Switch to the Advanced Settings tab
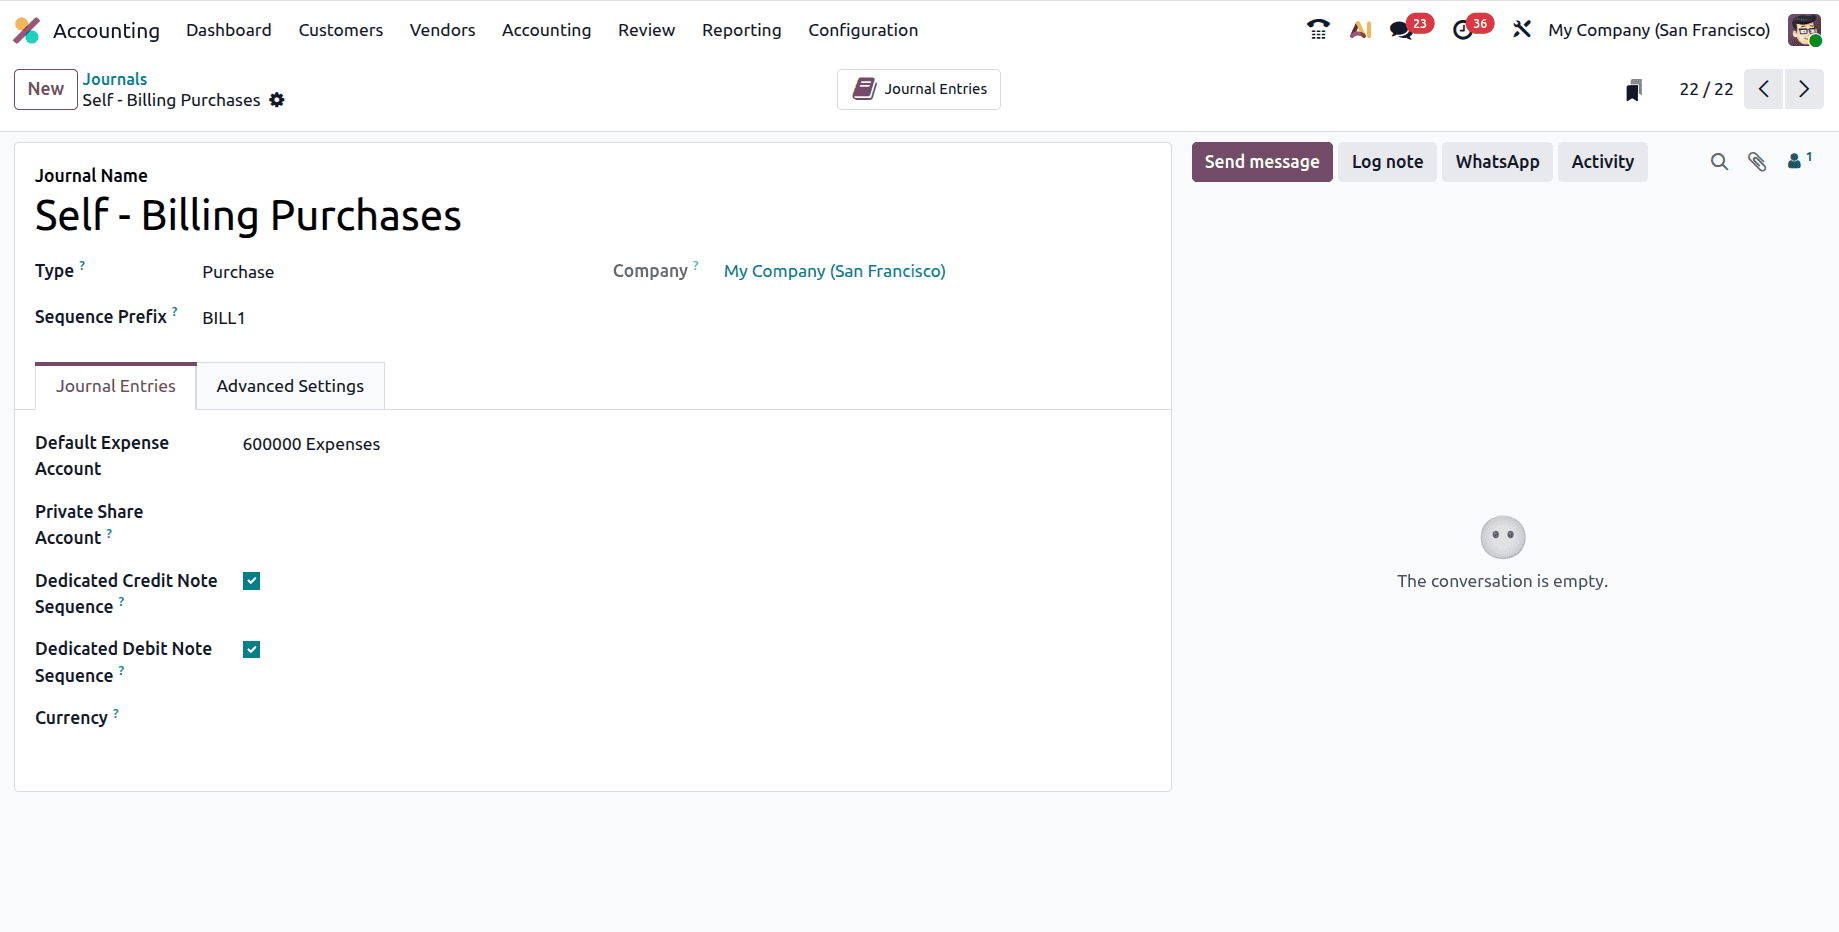The height and width of the screenshot is (932, 1839). click(290, 386)
